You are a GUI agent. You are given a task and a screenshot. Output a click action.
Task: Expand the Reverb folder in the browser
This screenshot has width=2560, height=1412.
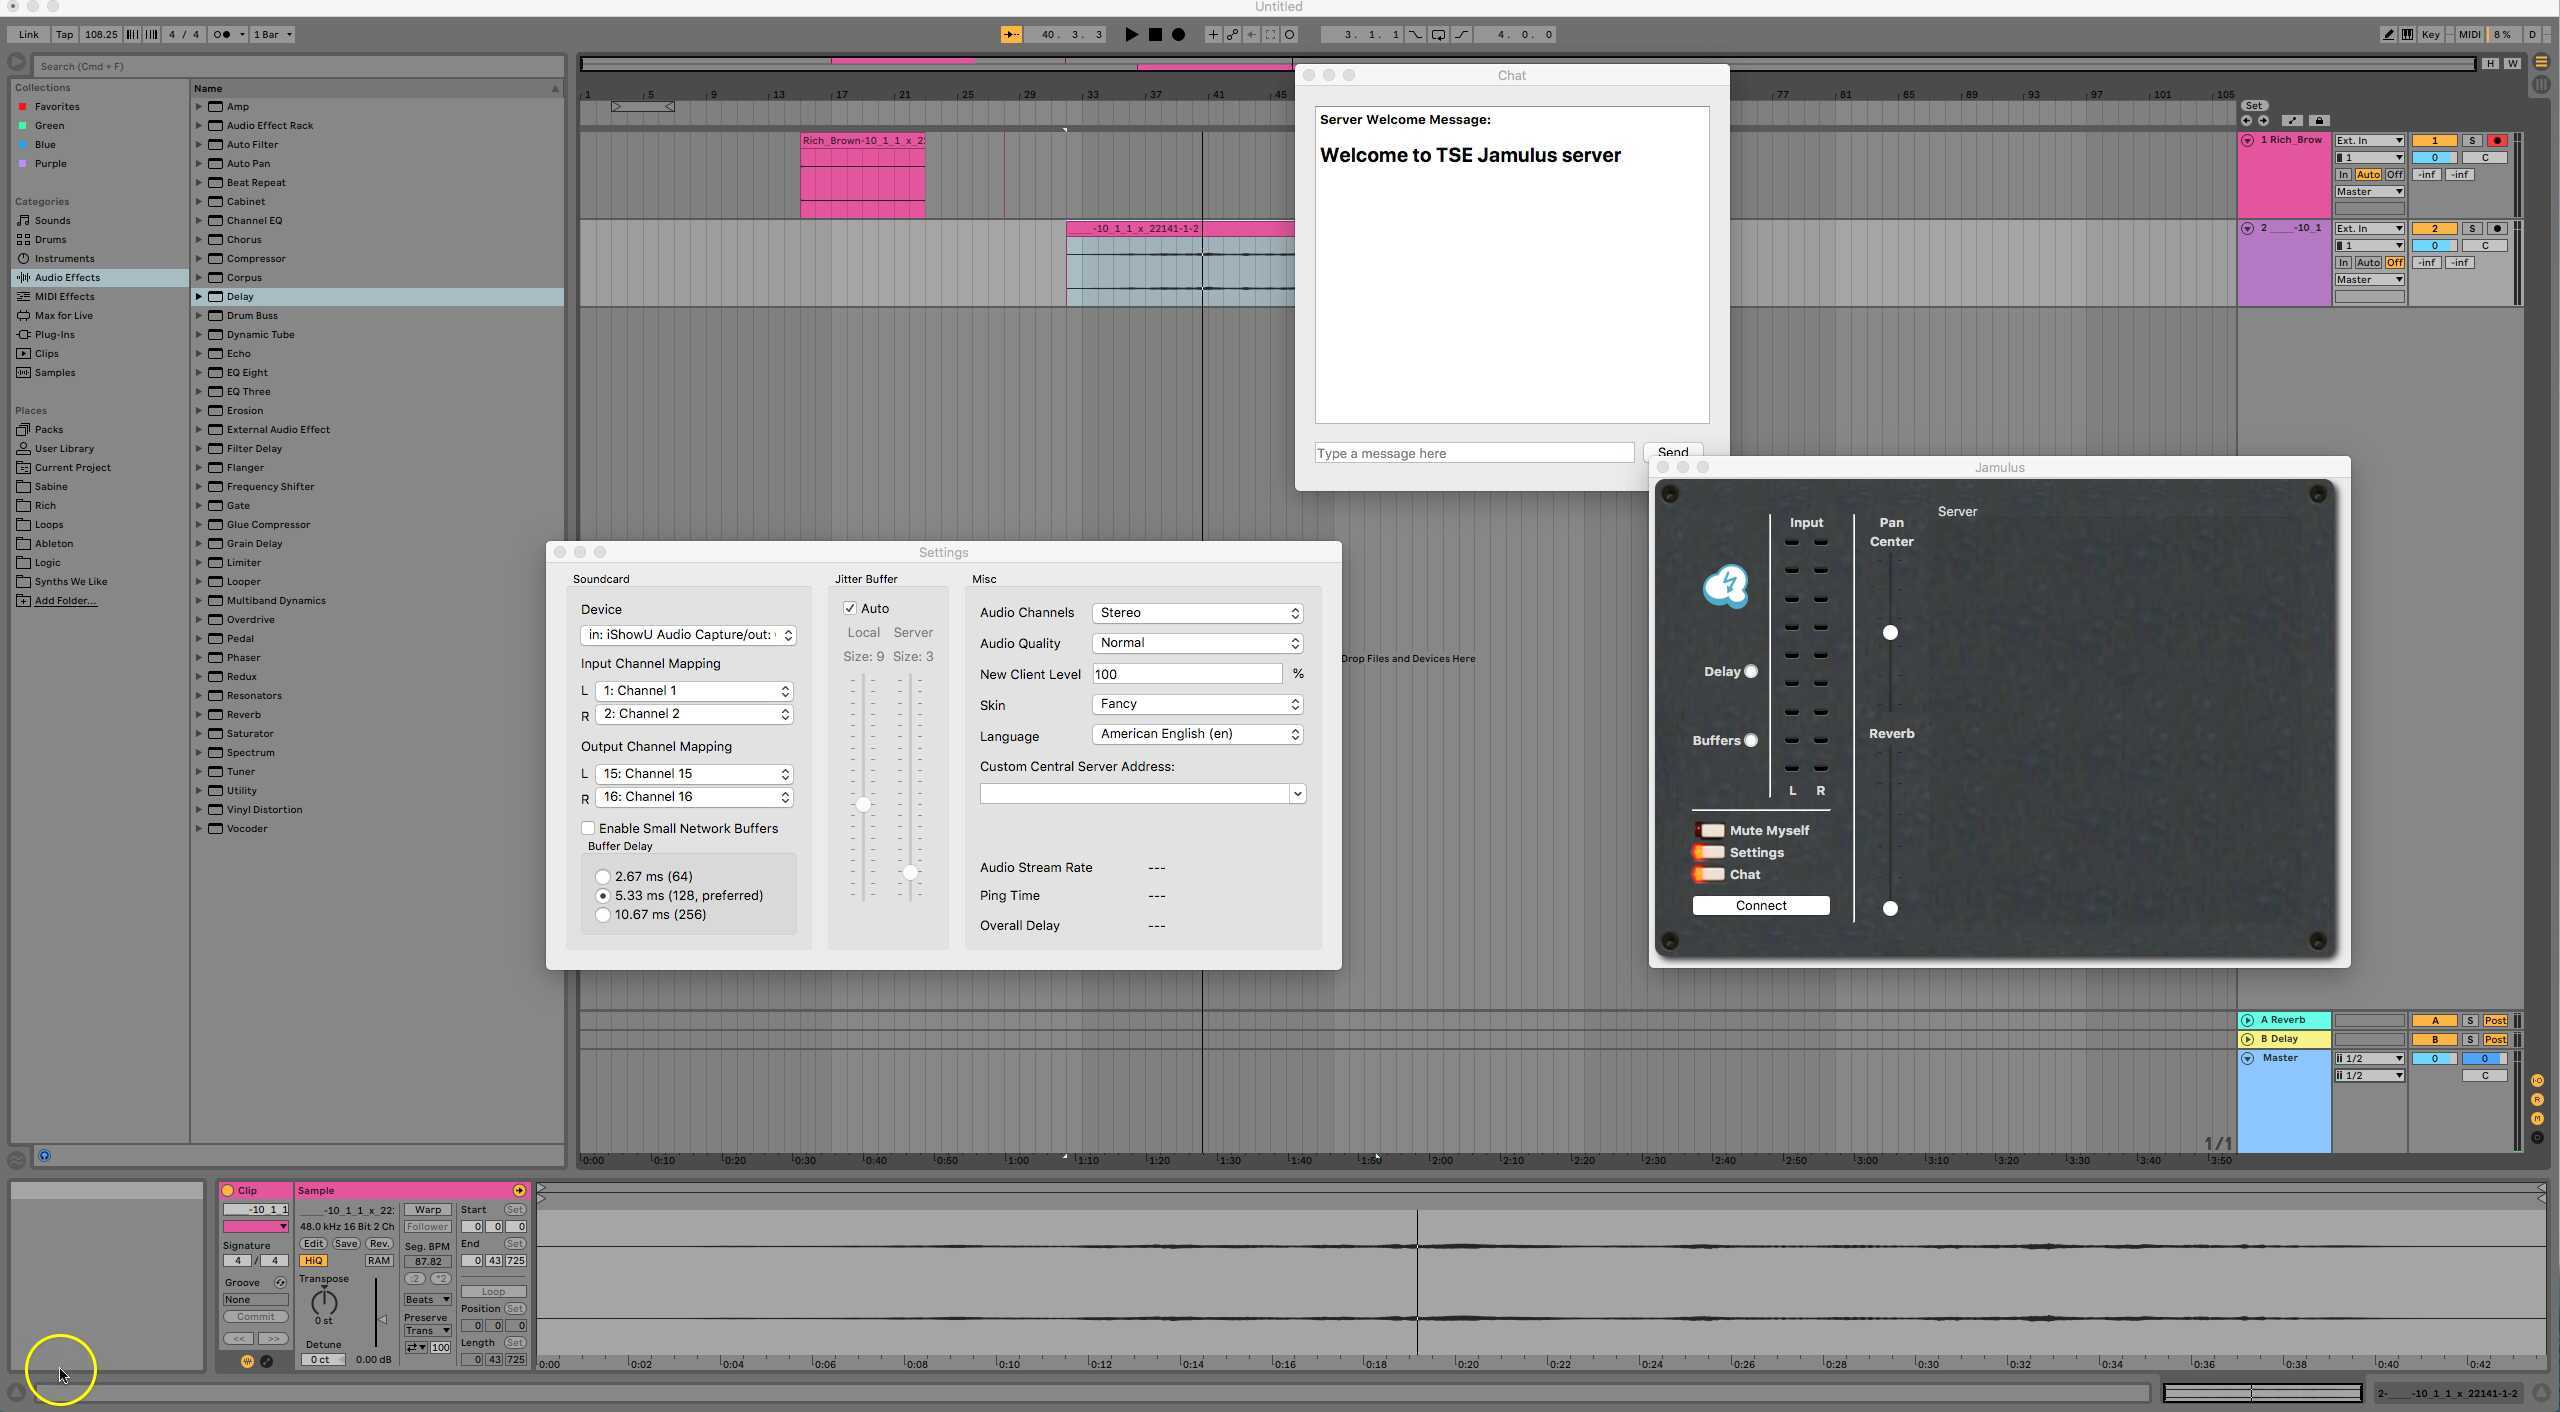click(199, 714)
